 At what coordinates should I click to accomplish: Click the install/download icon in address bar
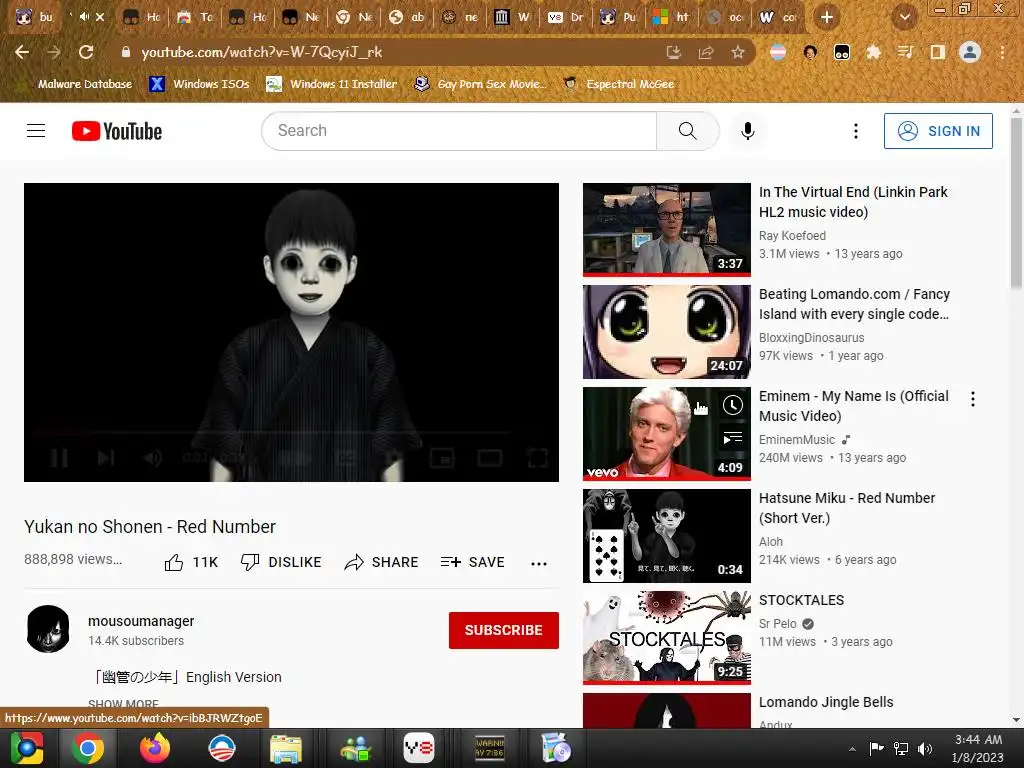click(x=674, y=52)
